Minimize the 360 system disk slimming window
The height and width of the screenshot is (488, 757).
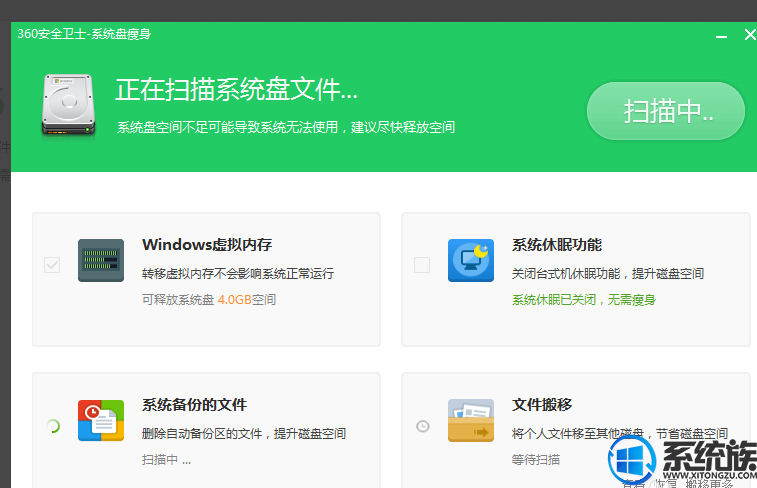click(x=721, y=35)
